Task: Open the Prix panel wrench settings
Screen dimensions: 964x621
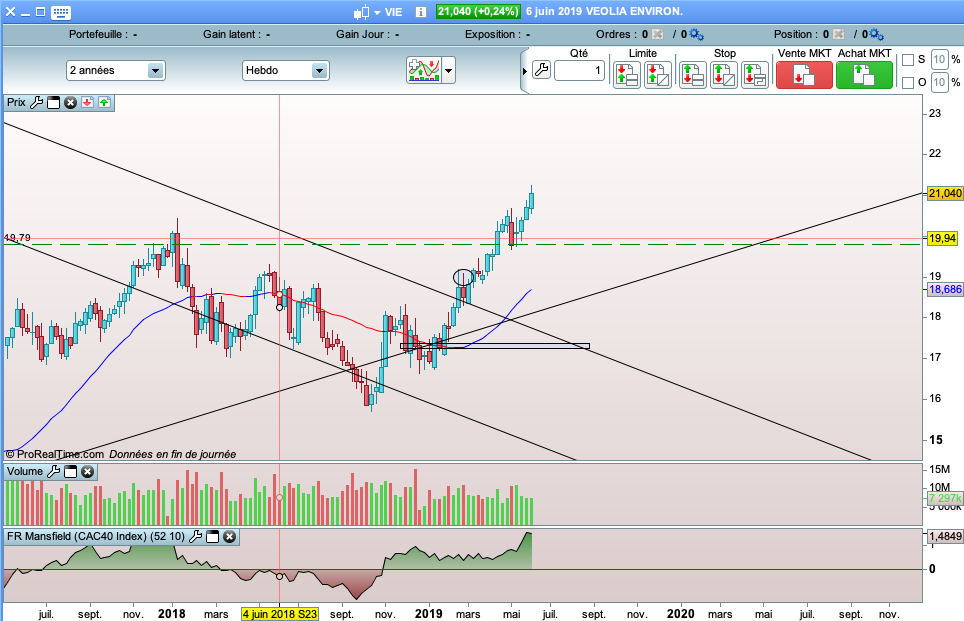Action: click(x=36, y=102)
